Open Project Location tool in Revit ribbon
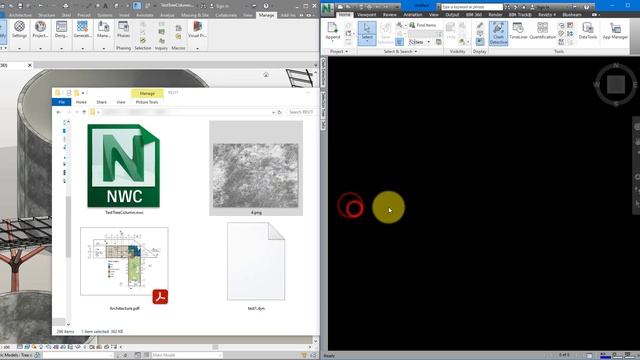This screenshot has height=360, width=640. [40, 29]
